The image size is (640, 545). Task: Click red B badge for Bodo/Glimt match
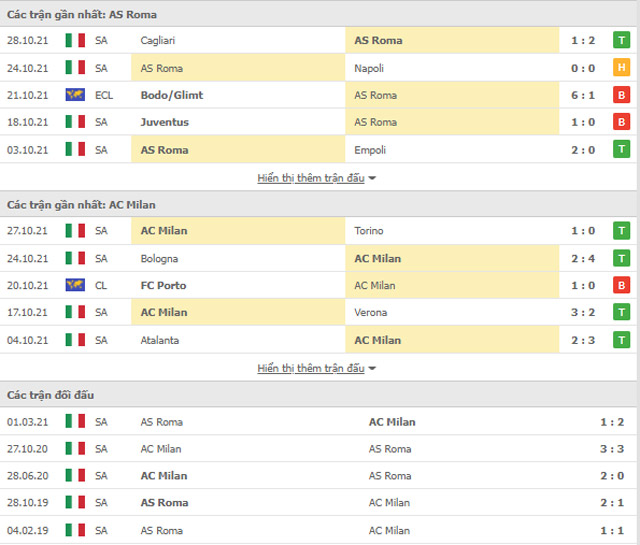point(622,95)
